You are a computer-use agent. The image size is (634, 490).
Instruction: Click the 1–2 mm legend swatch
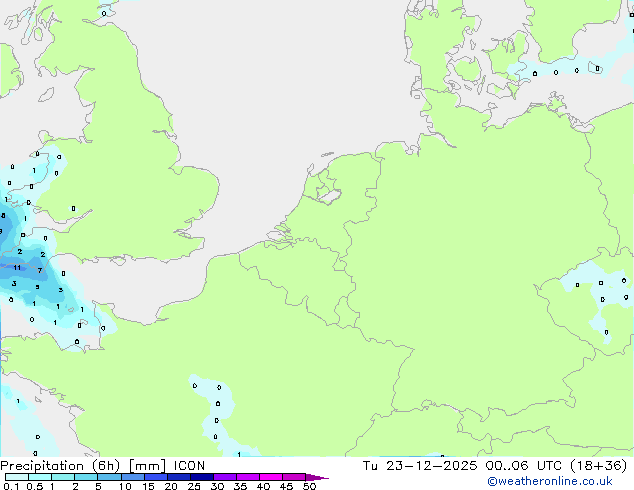pyautogui.click(x=63, y=477)
